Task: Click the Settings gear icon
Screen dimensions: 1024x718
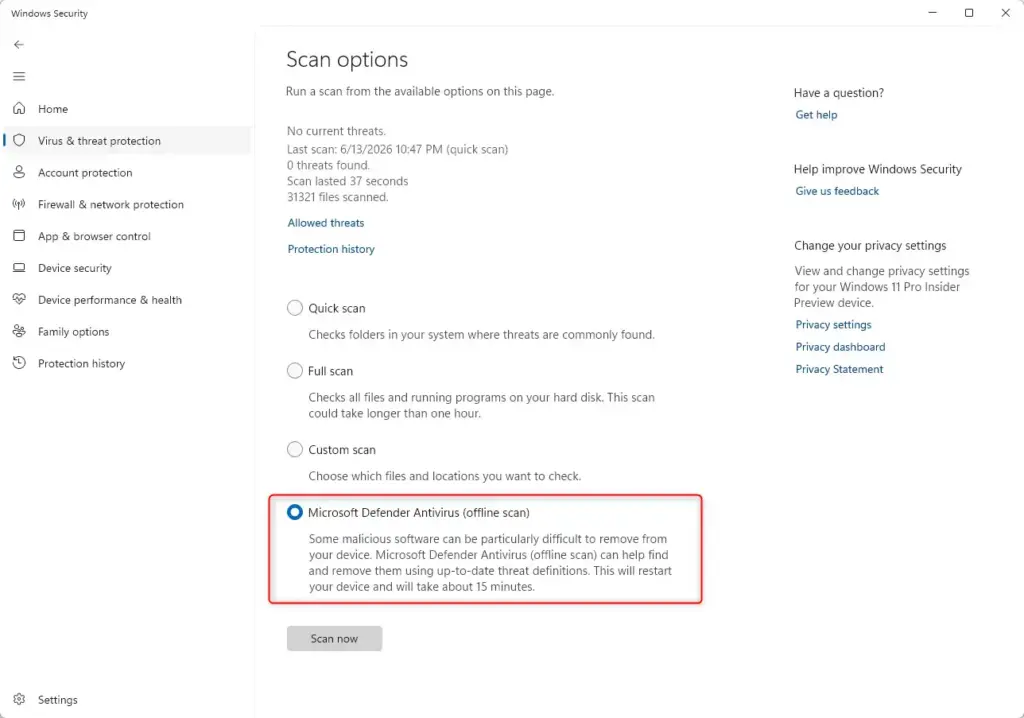Action: click(19, 699)
